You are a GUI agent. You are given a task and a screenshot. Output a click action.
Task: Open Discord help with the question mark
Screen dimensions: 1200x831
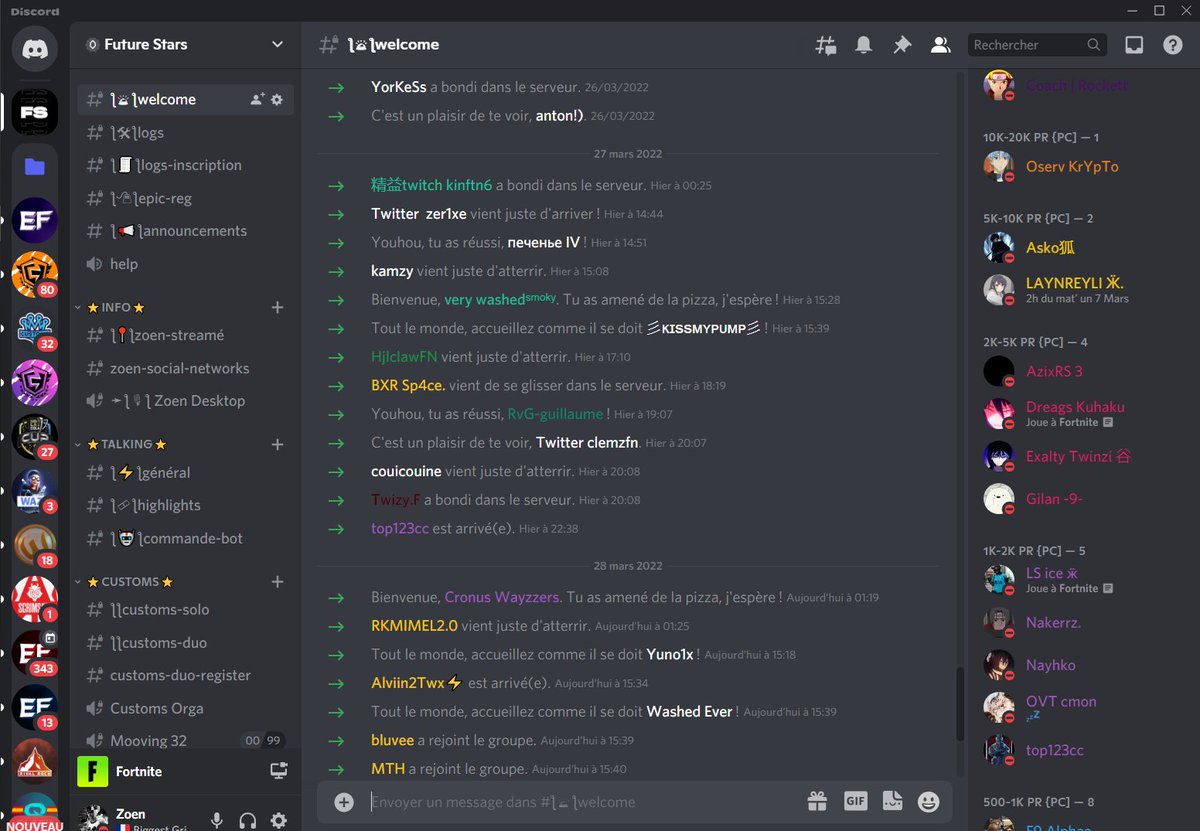click(x=1172, y=44)
